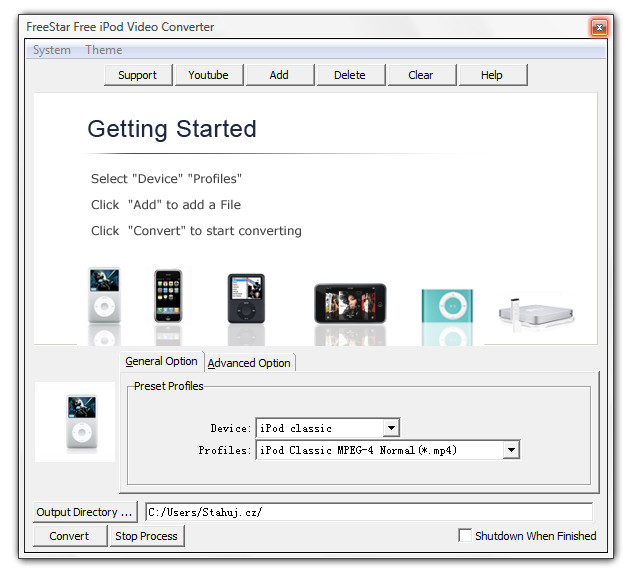Click the iPod touch landscape image
634x585 pixels.
pos(350,303)
